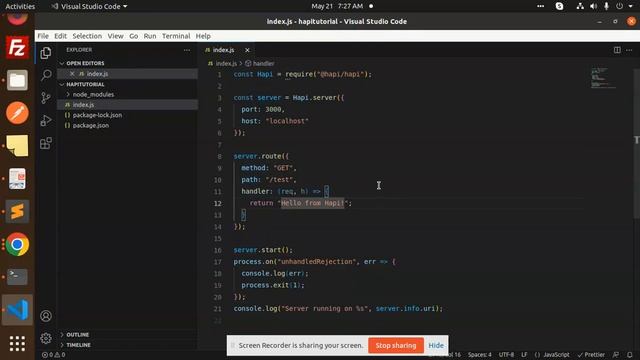Click the feedback icon in status bar
Screen dimensions: 640x360
click(x=616, y=355)
